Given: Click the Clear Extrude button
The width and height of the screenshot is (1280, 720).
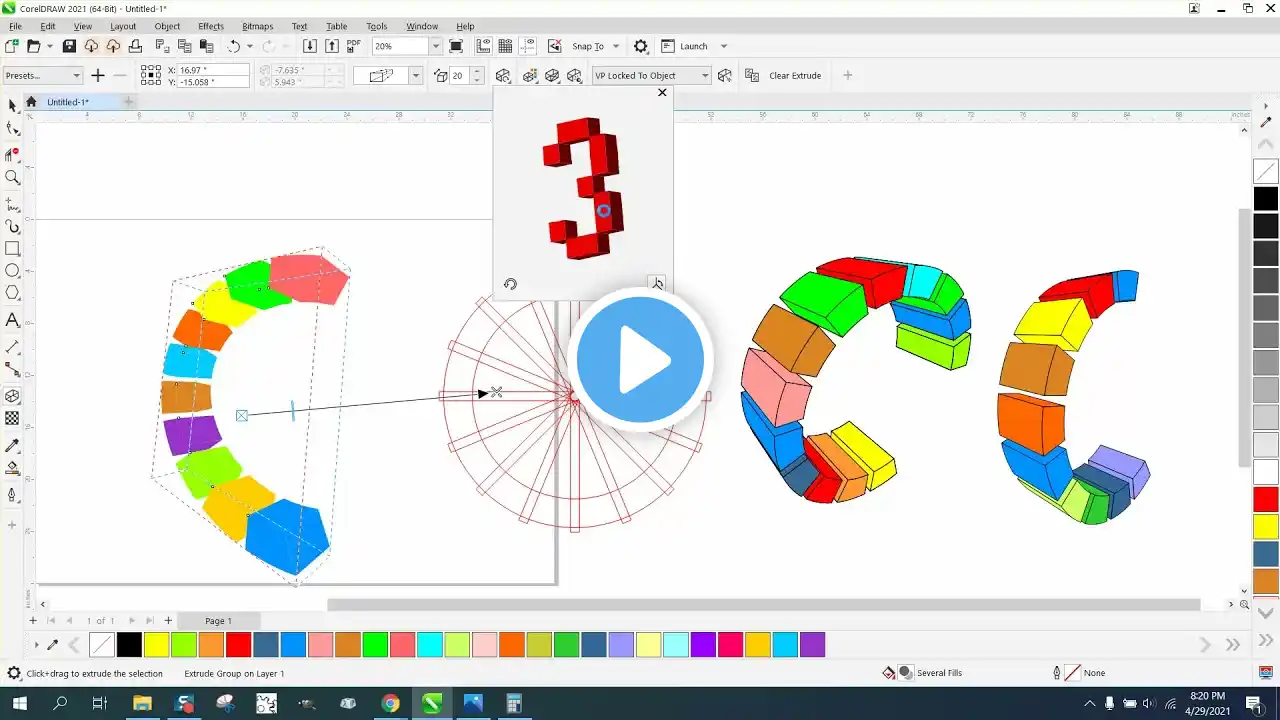Looking at the screenshot, I should click(794, 76).
